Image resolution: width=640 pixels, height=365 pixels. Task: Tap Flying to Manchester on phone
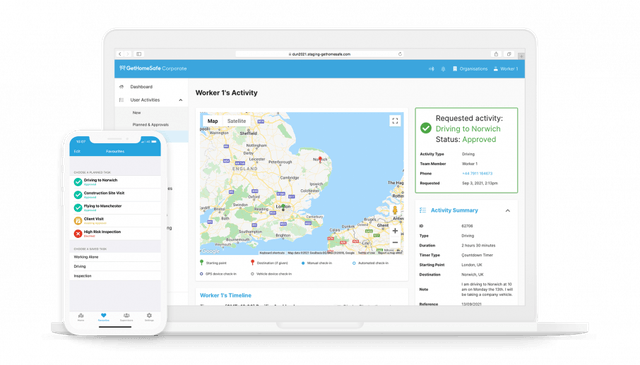pyautogui.click(x=115, y=208)
